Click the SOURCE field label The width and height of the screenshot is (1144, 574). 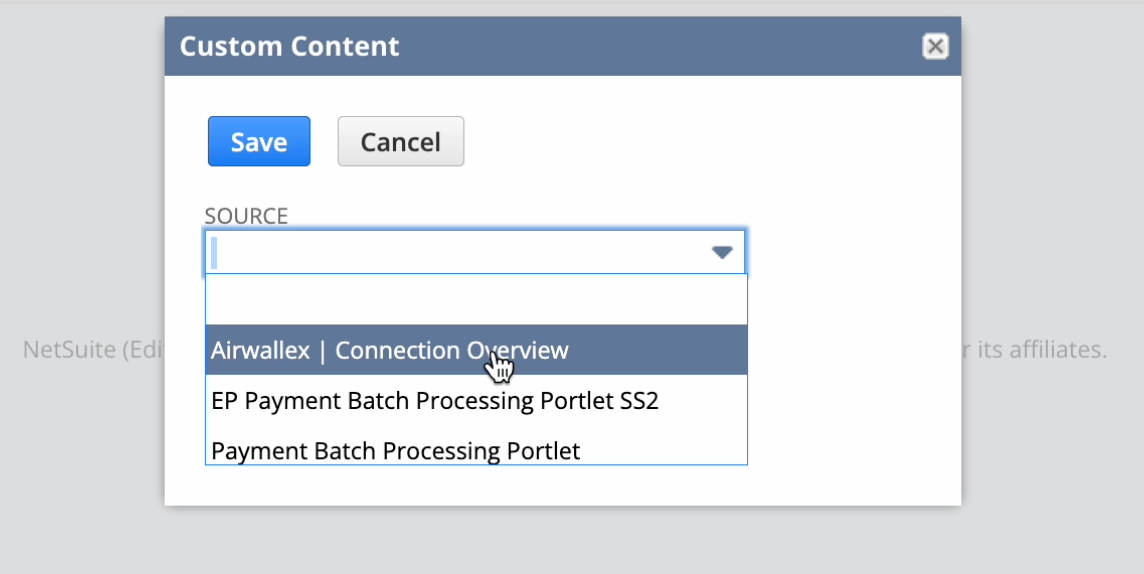tap(246, 216)
